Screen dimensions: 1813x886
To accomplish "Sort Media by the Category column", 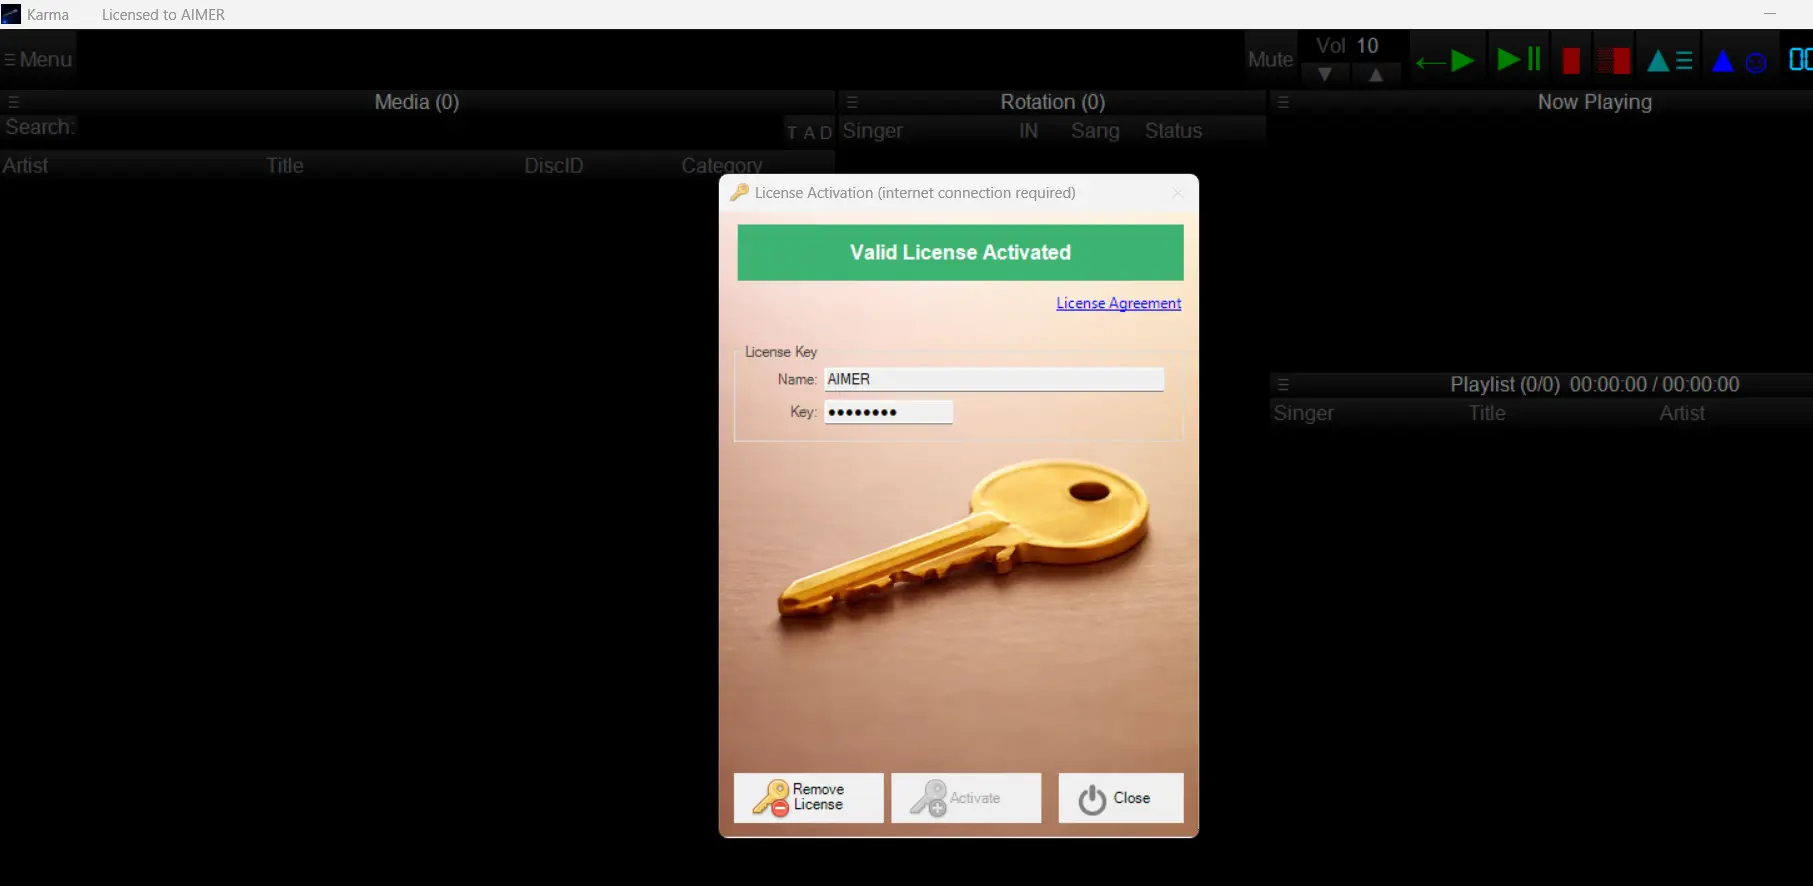I will pos(722,165).
